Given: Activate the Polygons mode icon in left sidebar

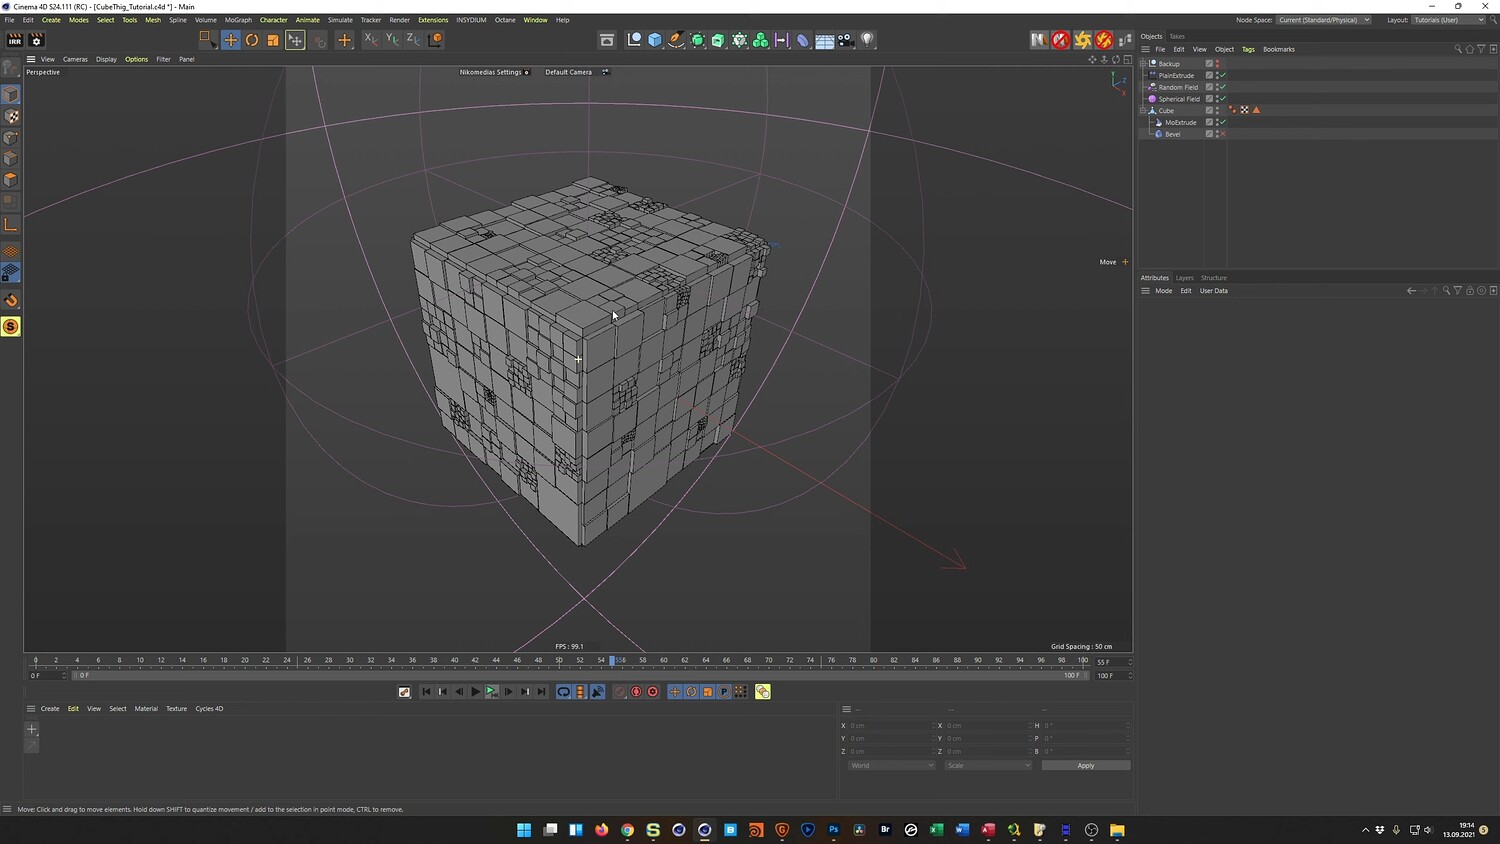Looking at the screenshot, I should 11,180.
